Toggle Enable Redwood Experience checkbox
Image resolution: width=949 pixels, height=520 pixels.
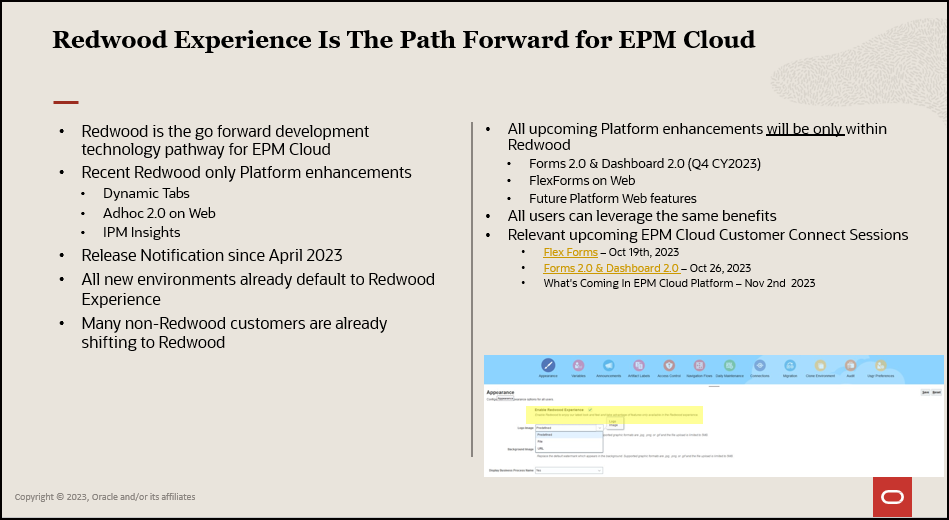(x=590, y=410)
